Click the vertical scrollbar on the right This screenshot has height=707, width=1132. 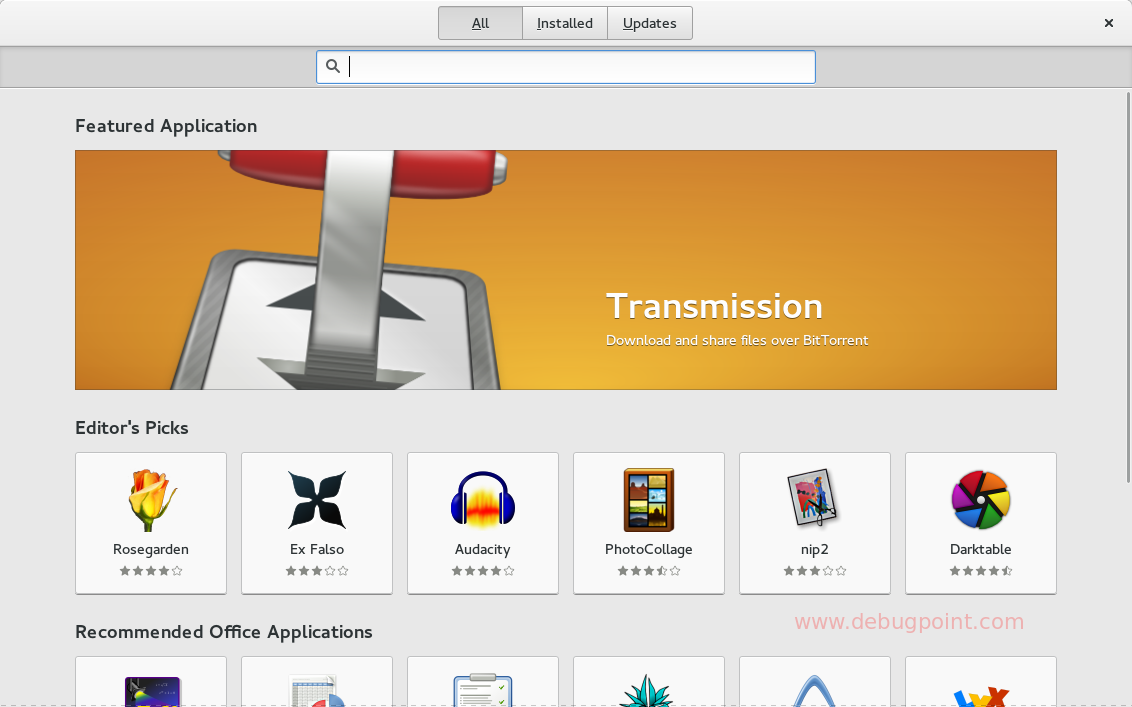click(x=1128, y=287)
